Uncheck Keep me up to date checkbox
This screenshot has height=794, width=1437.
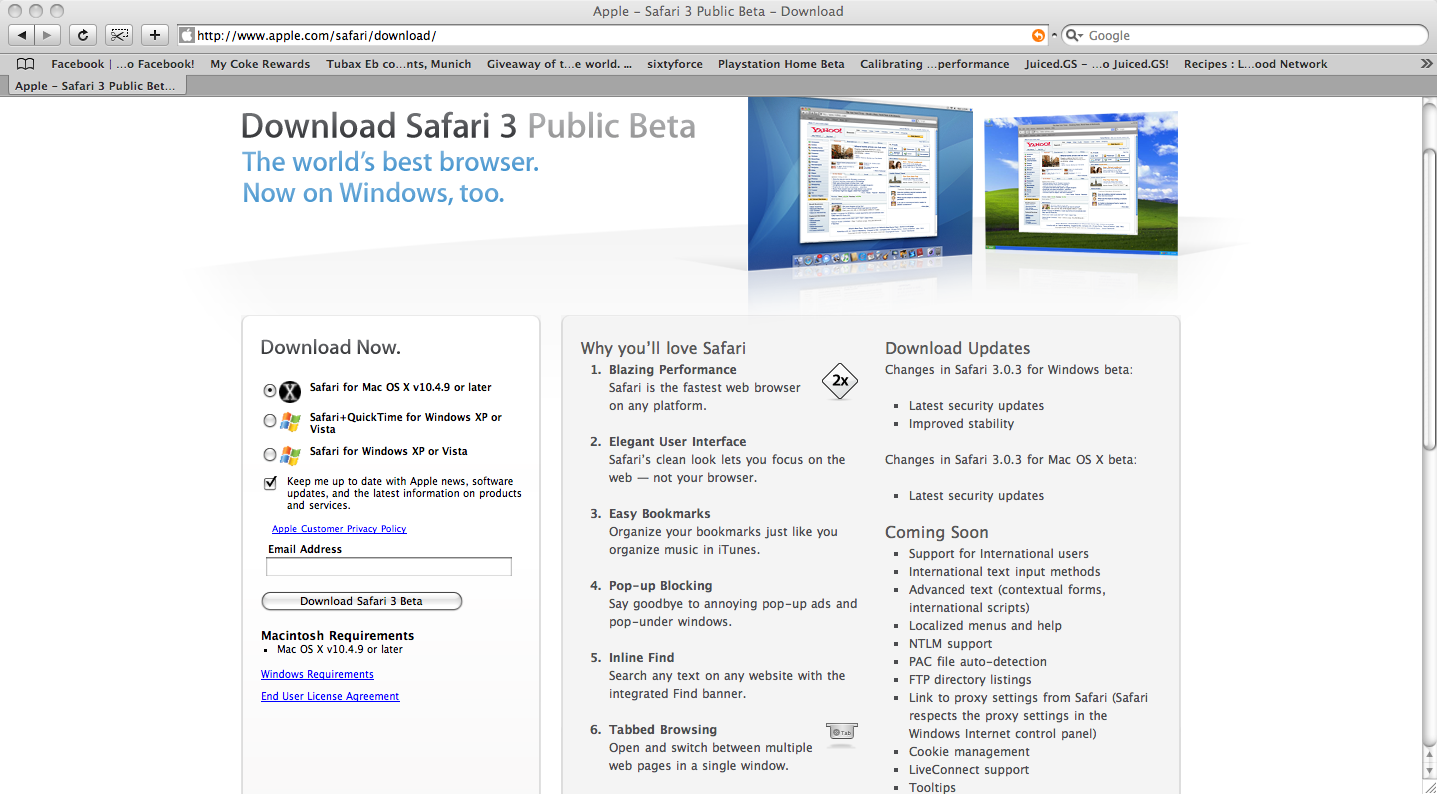pos(270,483)
